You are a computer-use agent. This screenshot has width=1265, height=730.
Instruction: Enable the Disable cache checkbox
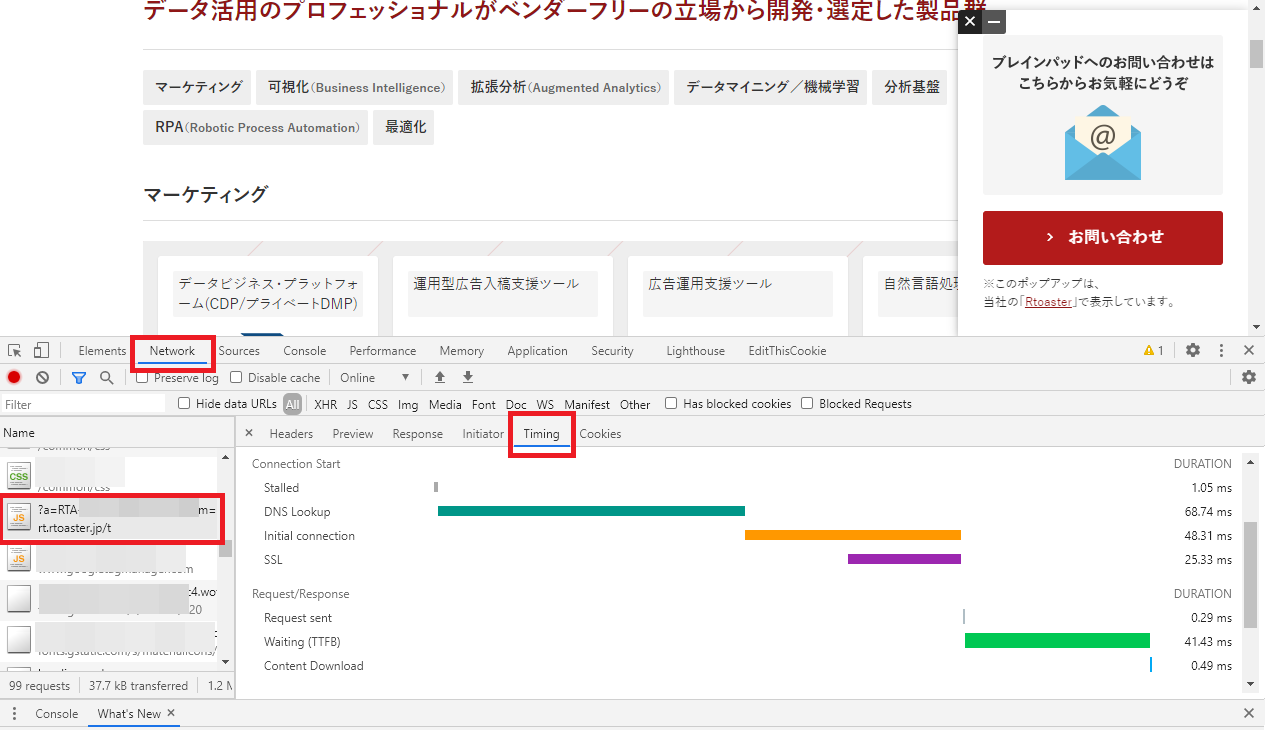coord(236,377)
